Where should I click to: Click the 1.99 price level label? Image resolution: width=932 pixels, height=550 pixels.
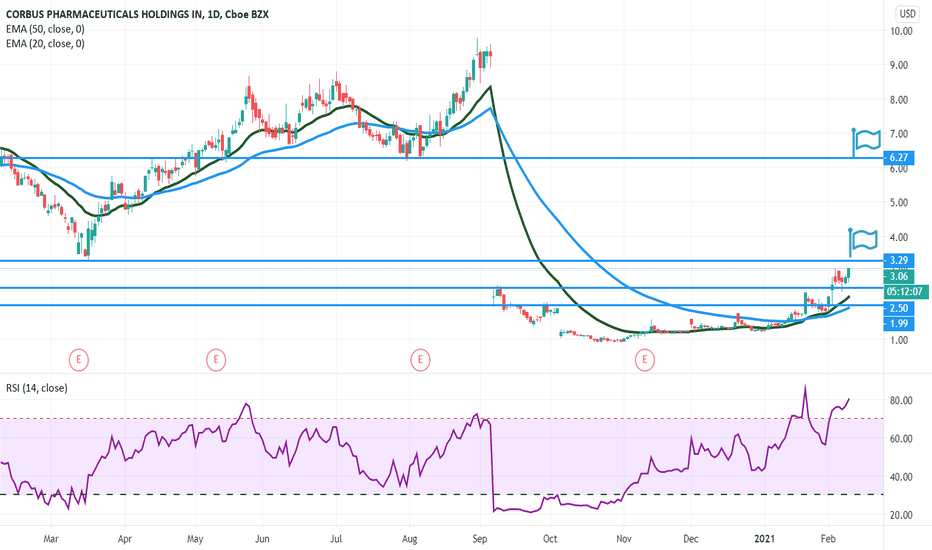[x=899, y=323]
